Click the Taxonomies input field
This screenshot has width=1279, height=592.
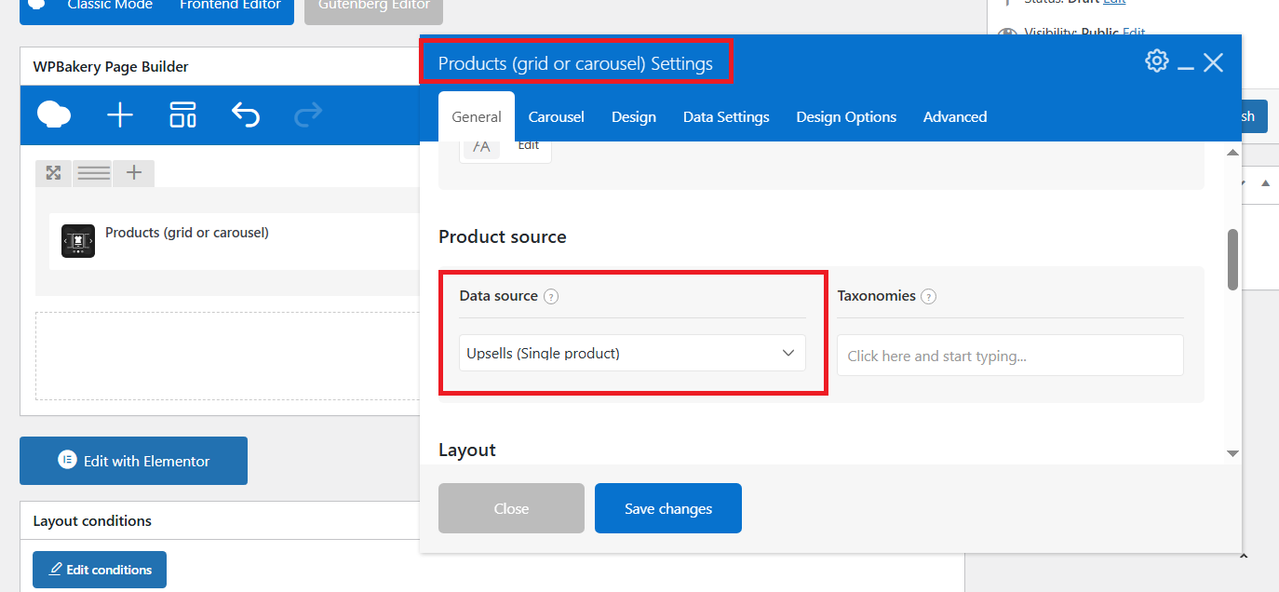1010,355
